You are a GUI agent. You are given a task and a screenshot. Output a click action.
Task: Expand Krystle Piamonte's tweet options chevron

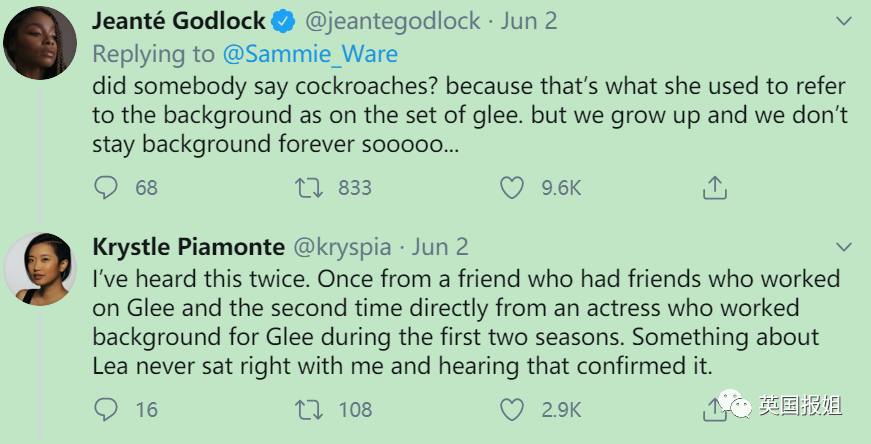point(845,246)
